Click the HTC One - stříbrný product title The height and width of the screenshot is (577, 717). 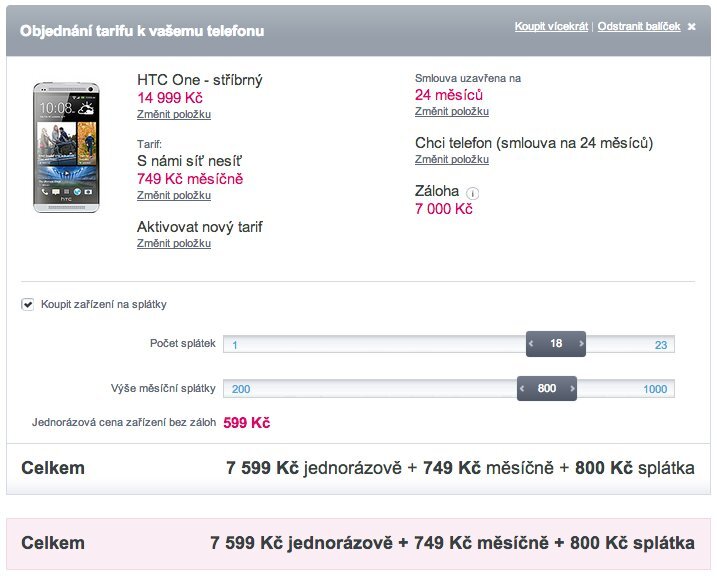(200, 80)
